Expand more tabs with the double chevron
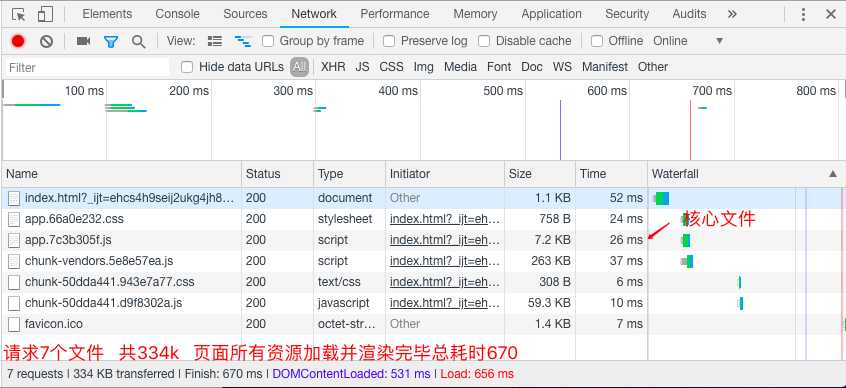 point(732,14)
